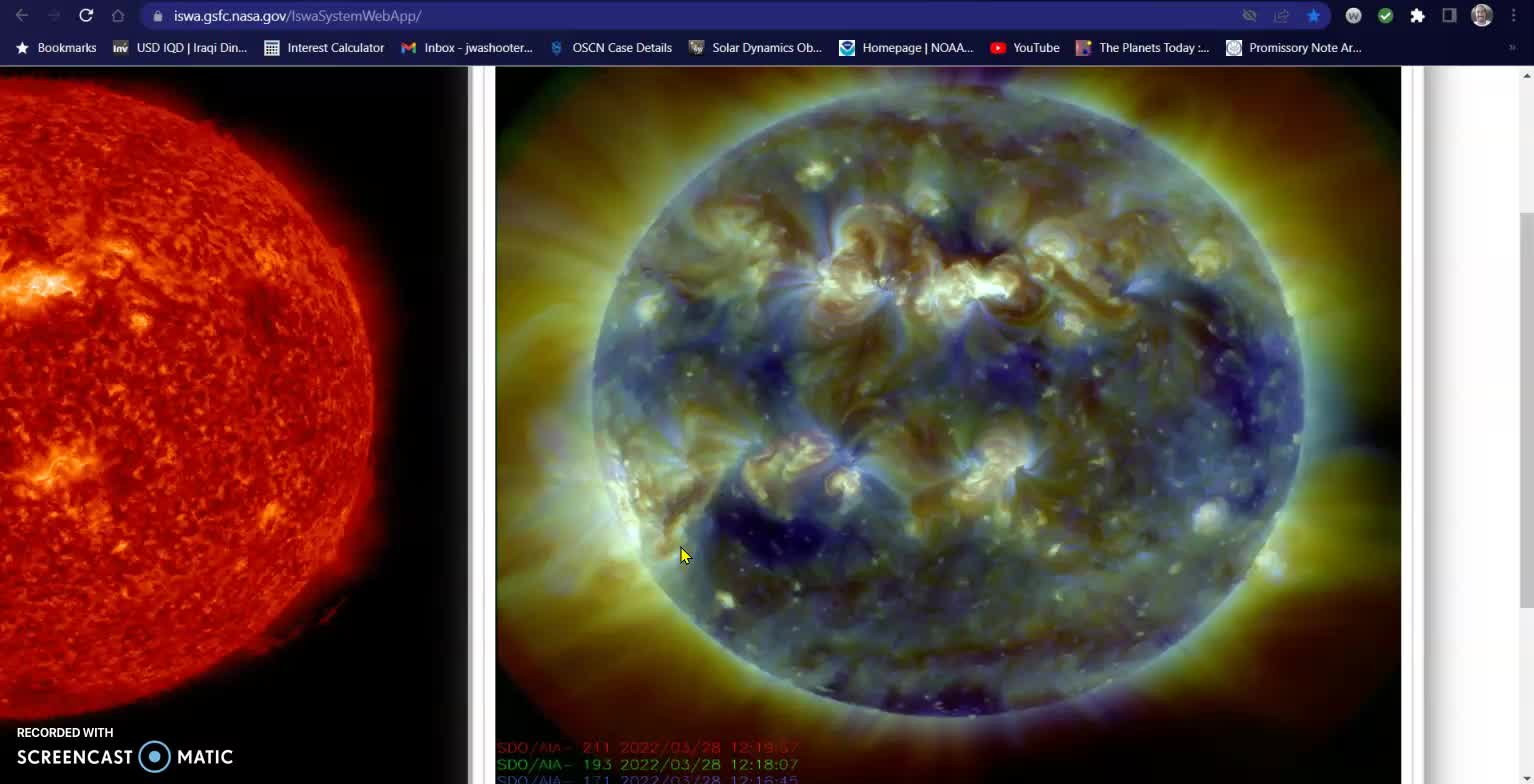
Task: Open the Promissory Note bookmark
Action: pyautogui.click(x=1294, y=48)
